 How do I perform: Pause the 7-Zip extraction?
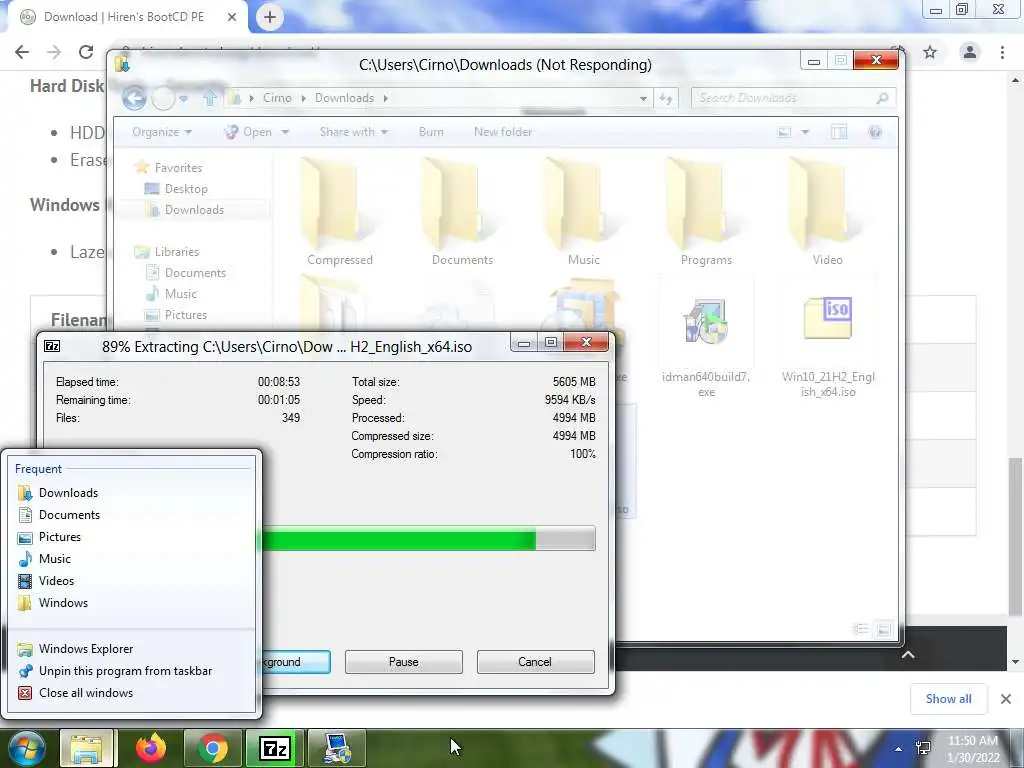[404, 662]
